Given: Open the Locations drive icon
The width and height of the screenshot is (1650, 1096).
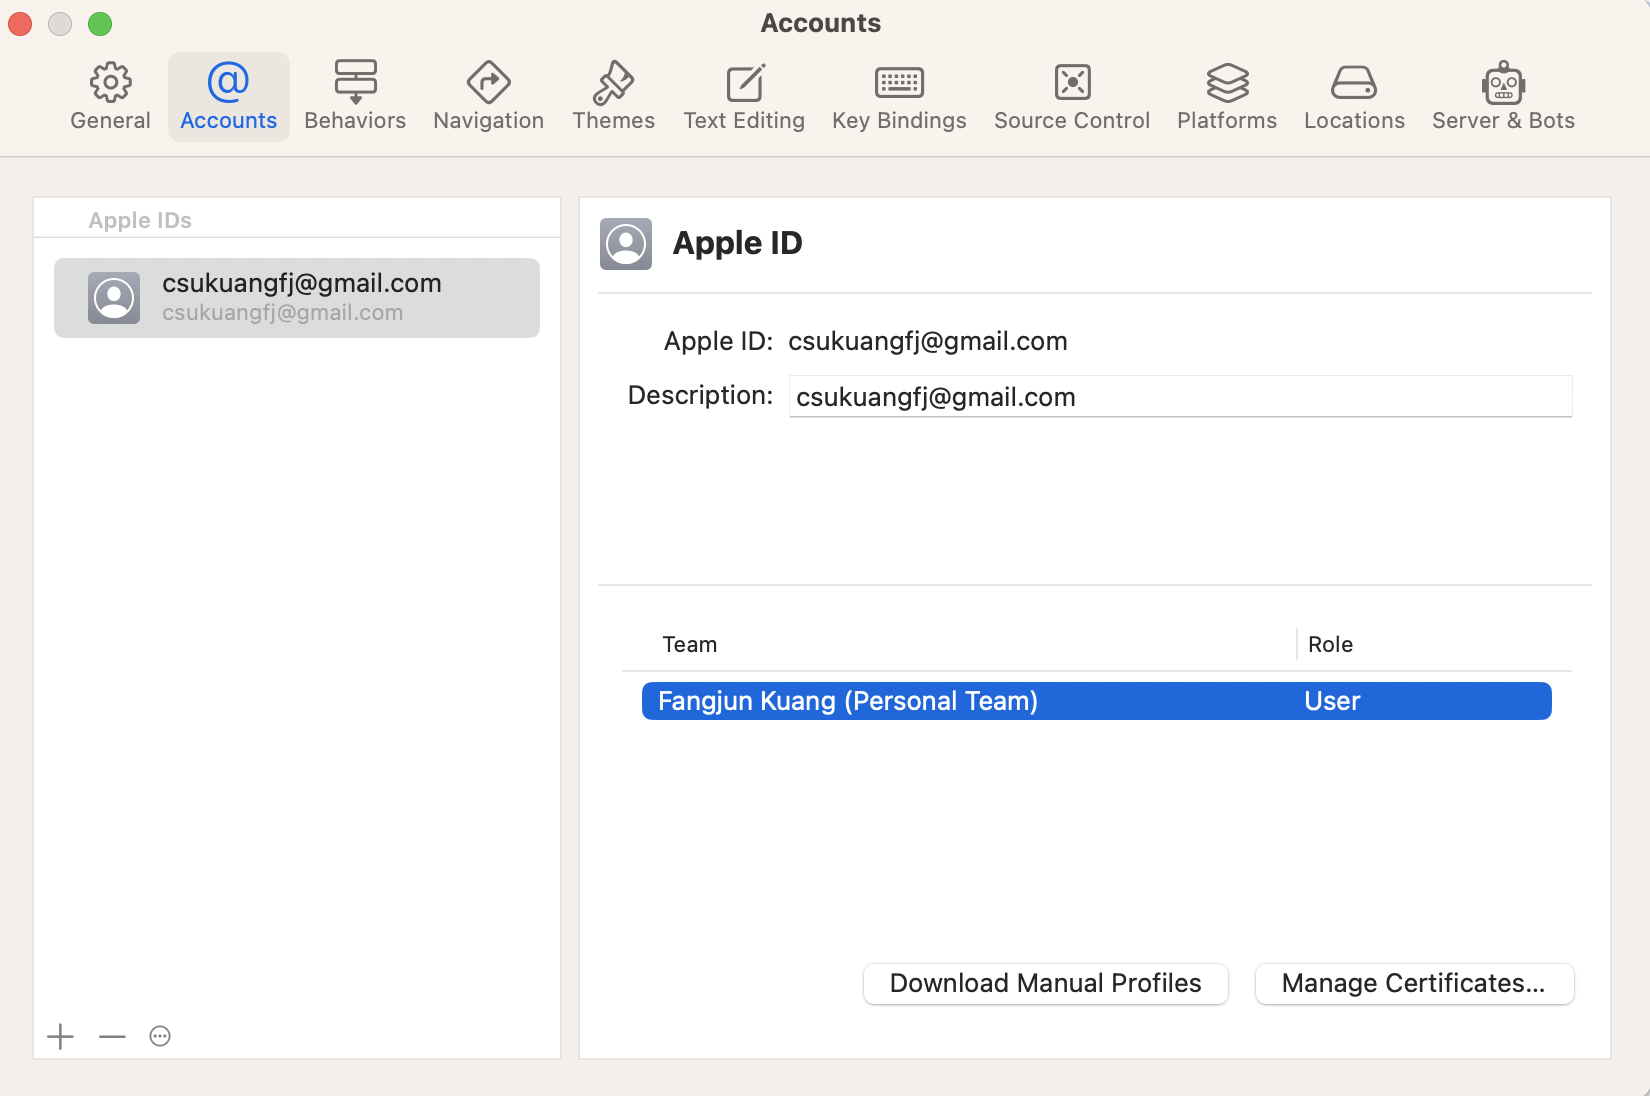Looking at the screenshot, I should [x=1354, y=82].
